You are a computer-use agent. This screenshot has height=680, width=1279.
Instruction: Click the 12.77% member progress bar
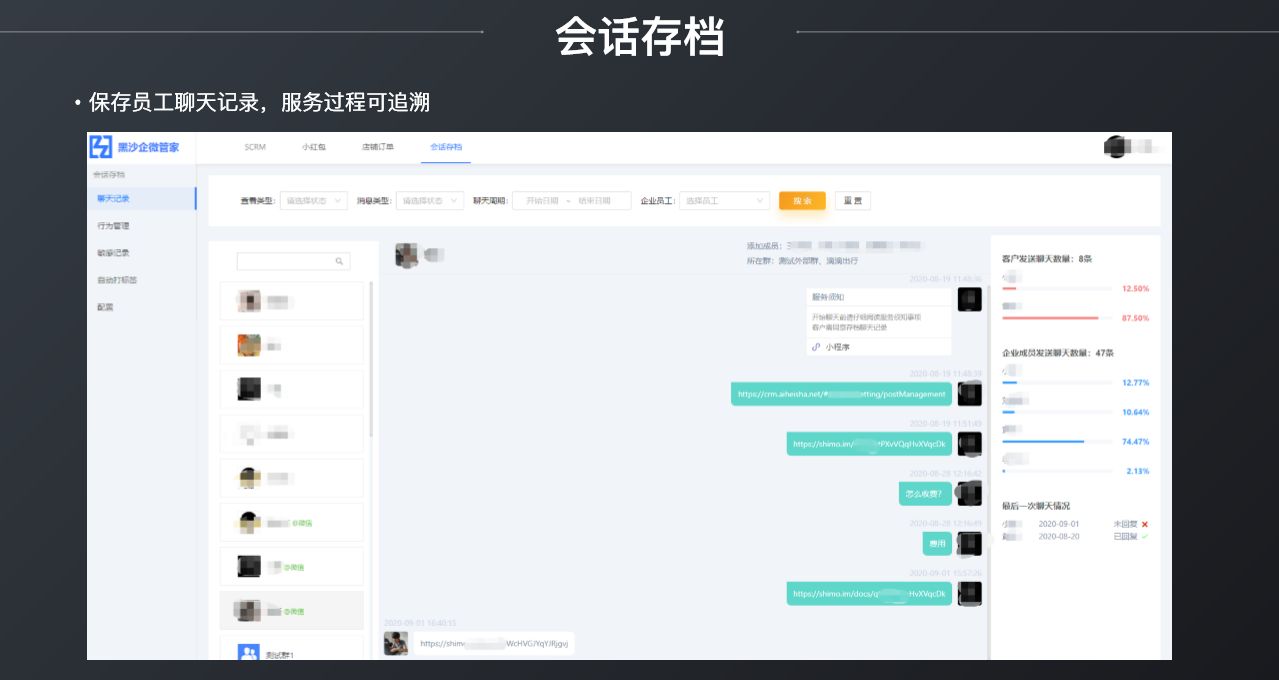[1057, 382]
